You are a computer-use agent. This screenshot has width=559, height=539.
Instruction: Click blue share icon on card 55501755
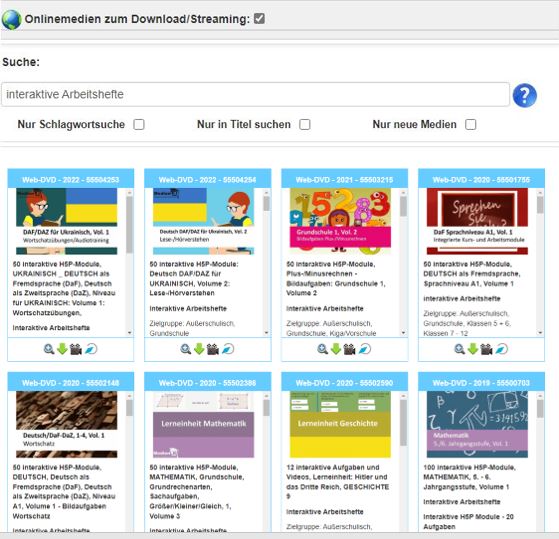tap(502, 349)
